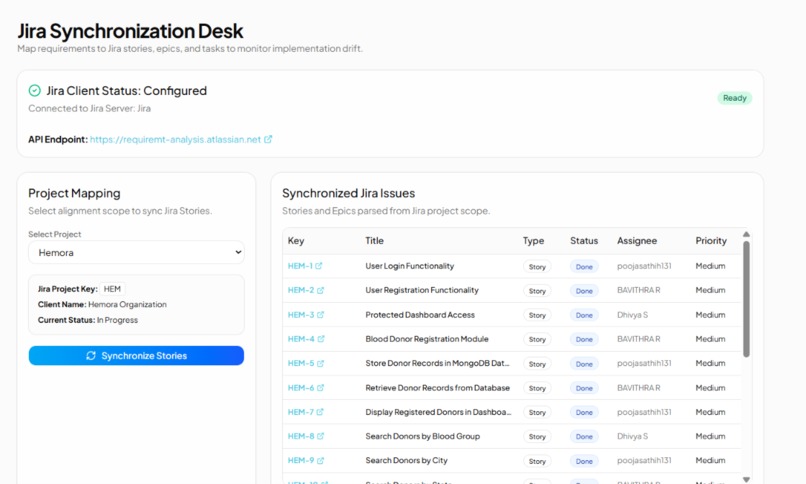Click the Status column header
The height and width of the screenshot is (484, 806).
coord(584,240)
